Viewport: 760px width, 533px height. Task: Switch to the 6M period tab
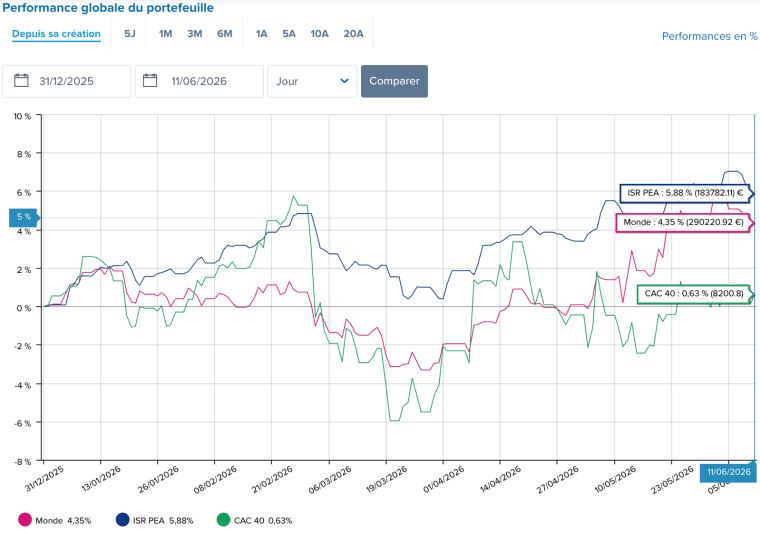click(224, 34)
